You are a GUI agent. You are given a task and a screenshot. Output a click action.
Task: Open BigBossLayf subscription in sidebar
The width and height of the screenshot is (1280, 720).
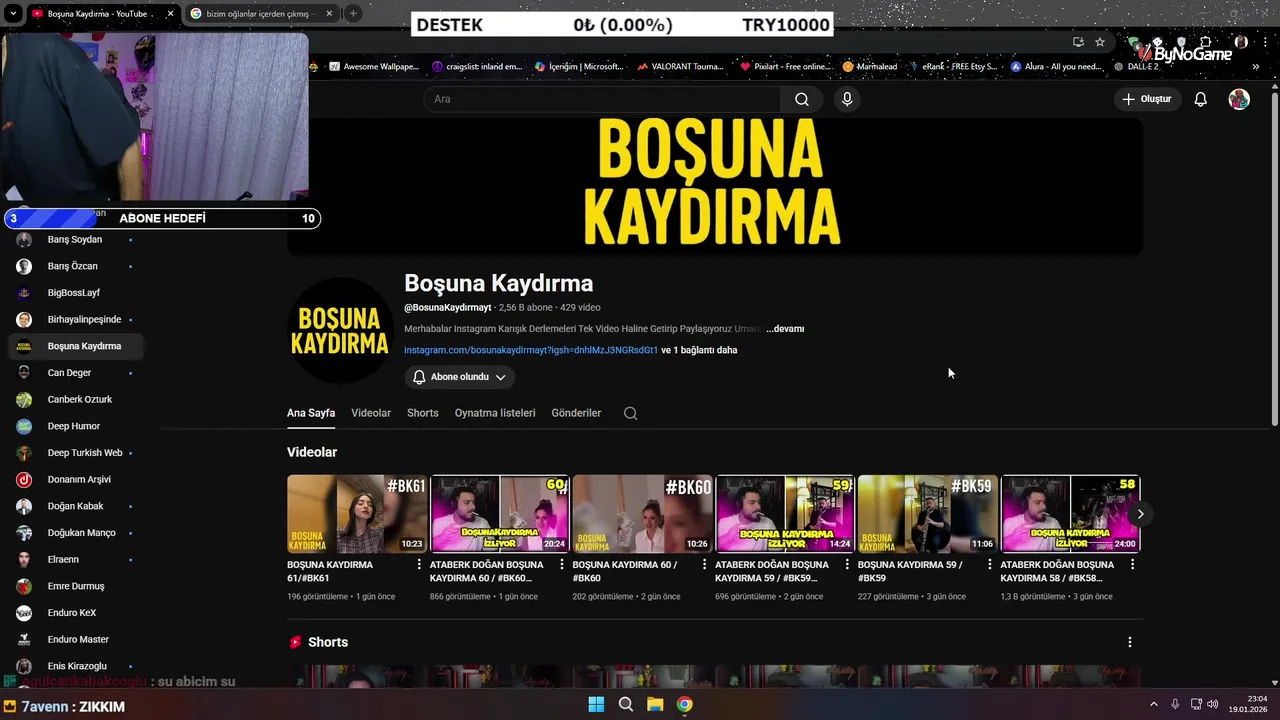tap(74, 293)
